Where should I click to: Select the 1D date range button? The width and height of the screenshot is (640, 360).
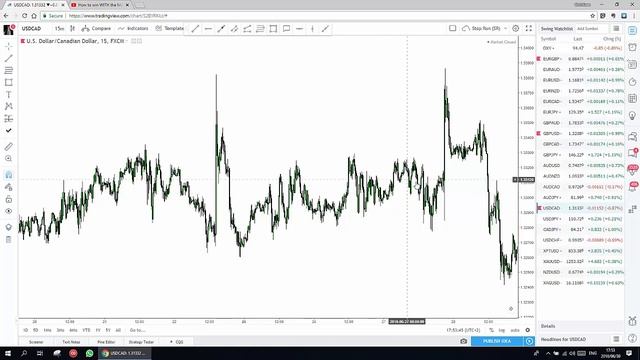click(x=26, y=330)
